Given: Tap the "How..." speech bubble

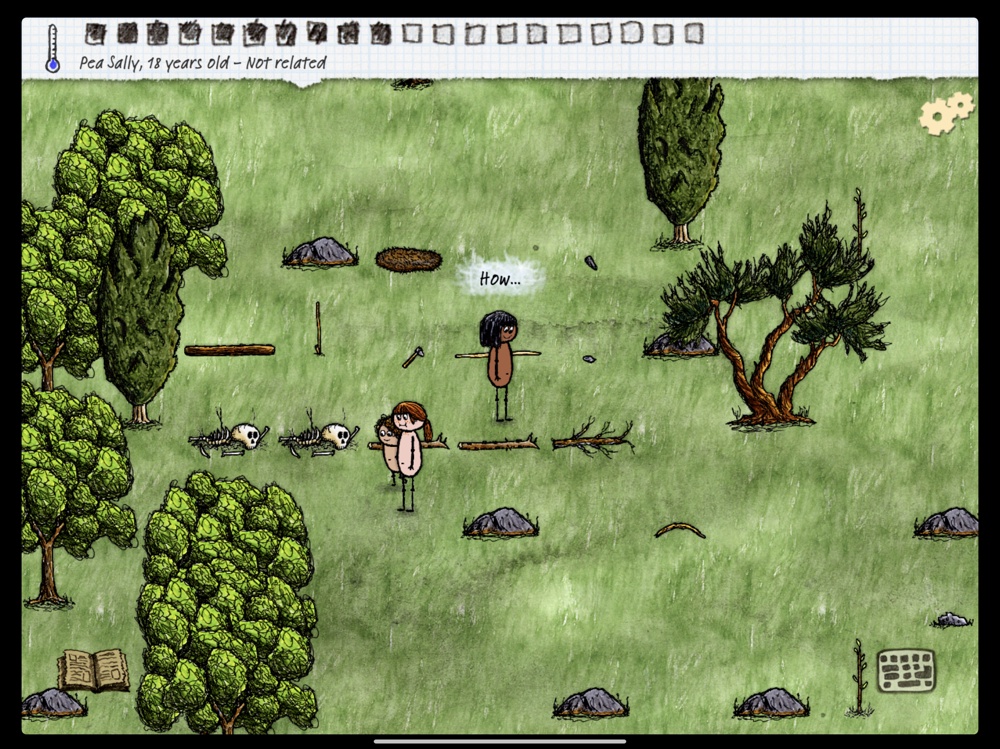Looking at the screenshot, I should pos(500,279).
